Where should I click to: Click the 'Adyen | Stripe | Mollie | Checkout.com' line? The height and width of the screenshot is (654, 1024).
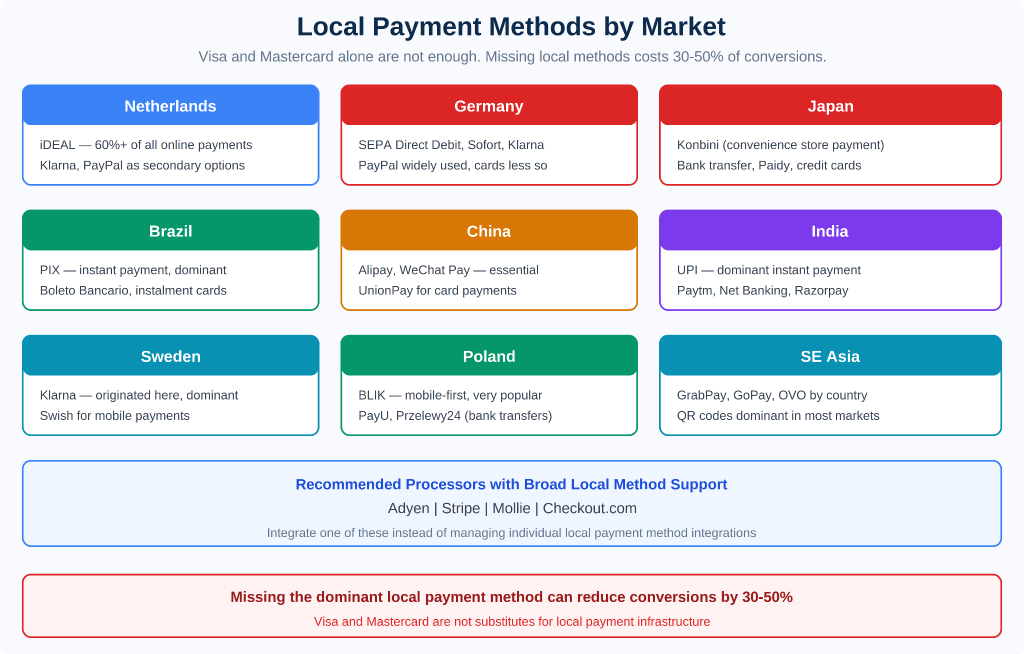(x=512, y=508)
